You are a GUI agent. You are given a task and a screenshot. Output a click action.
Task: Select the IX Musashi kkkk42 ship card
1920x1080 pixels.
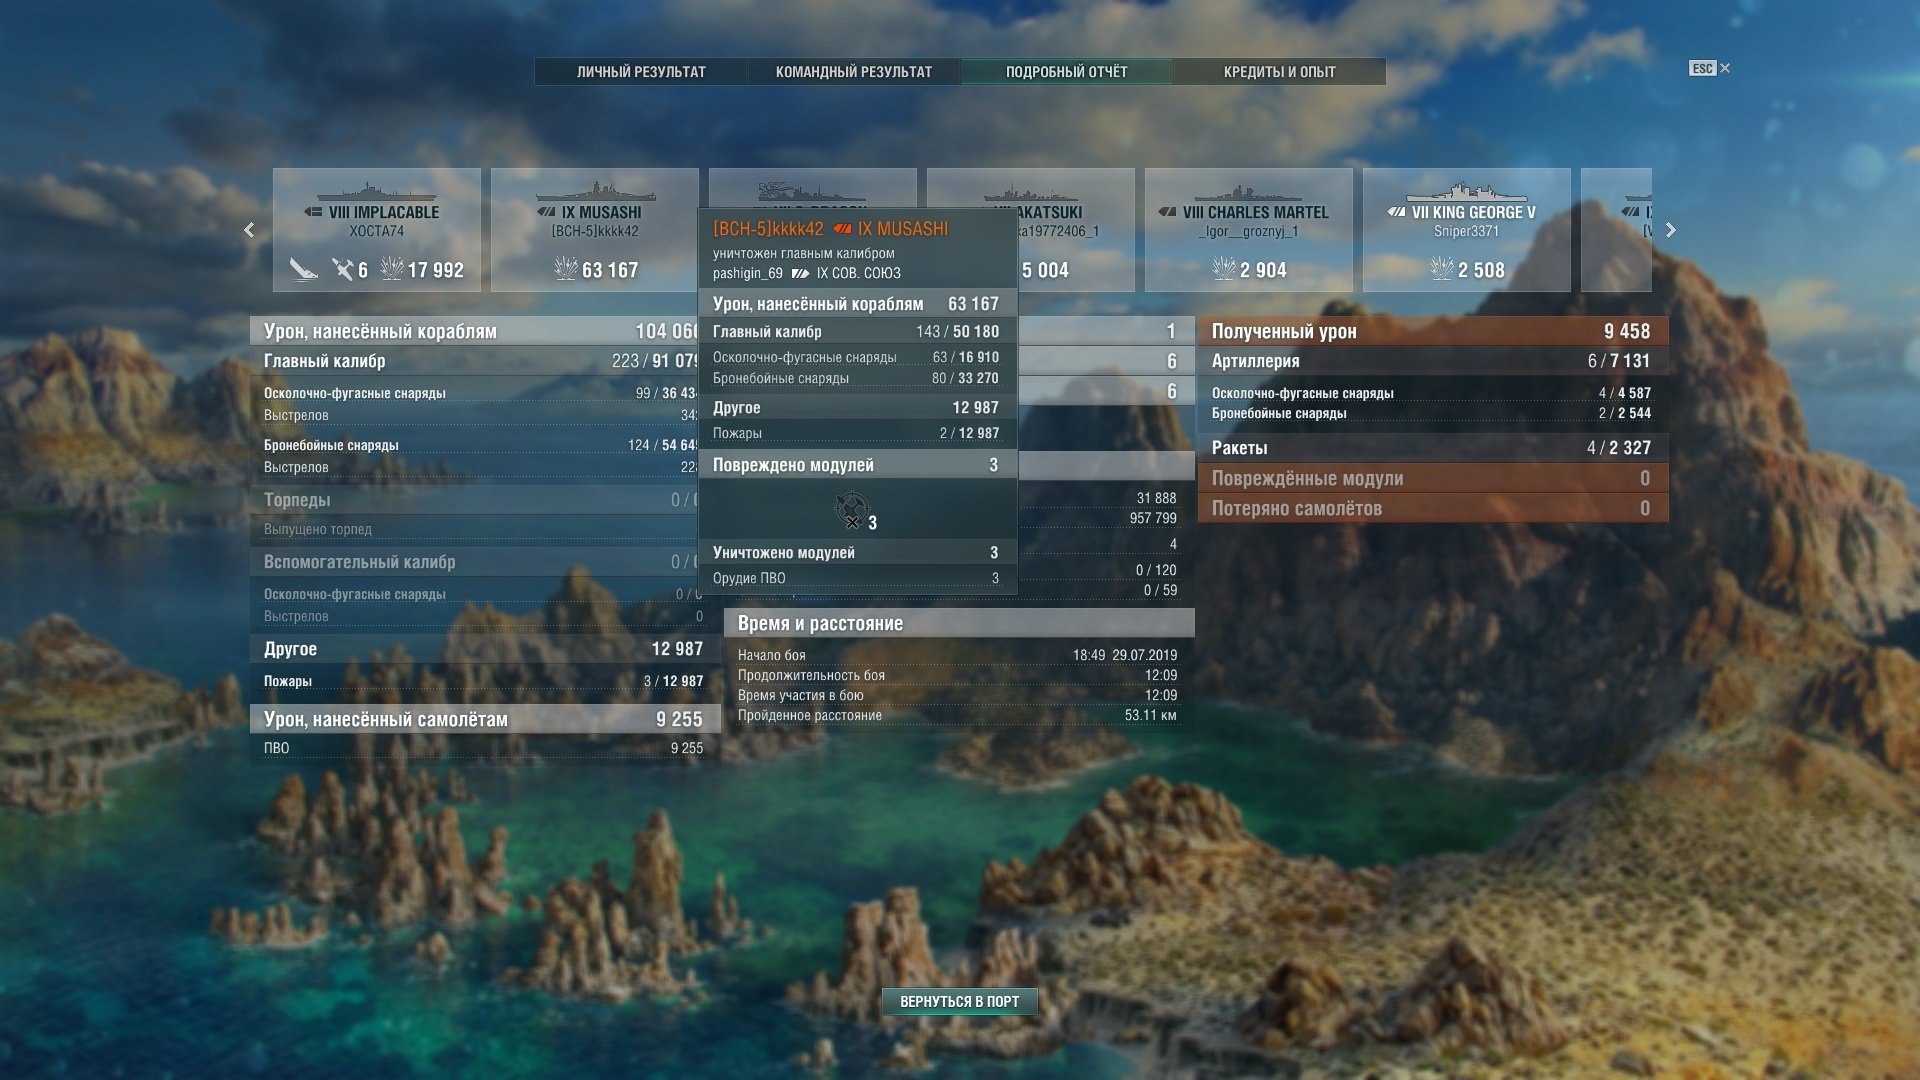pos(595,230)
